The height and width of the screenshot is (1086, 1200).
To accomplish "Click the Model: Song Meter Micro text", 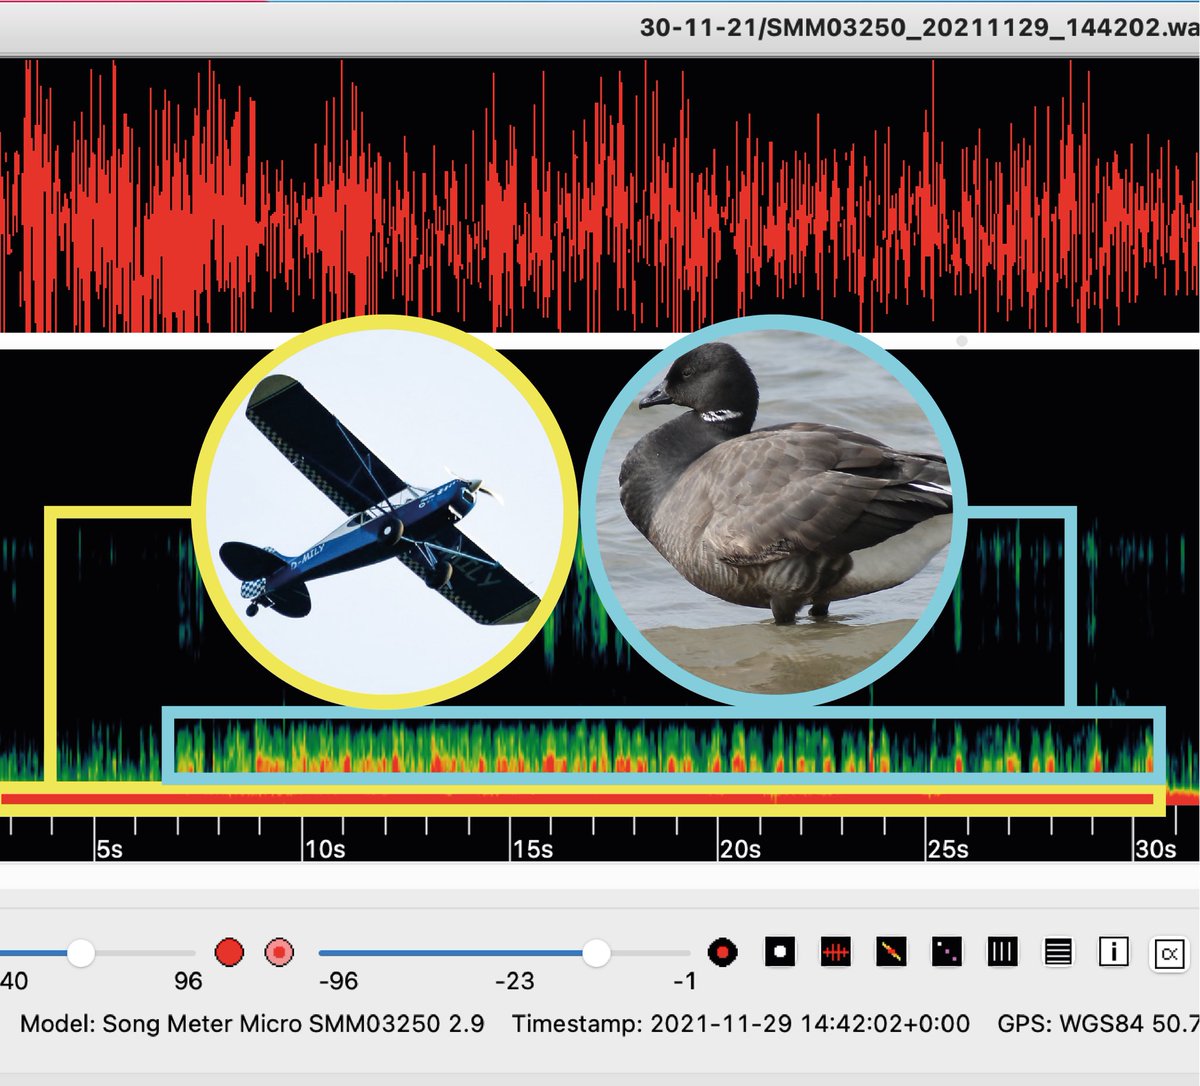I will tap(252, 1024).
